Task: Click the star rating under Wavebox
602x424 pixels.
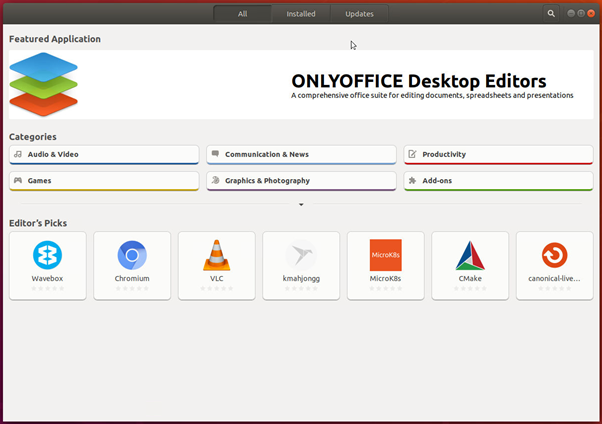Action: (x=48, y=288)
